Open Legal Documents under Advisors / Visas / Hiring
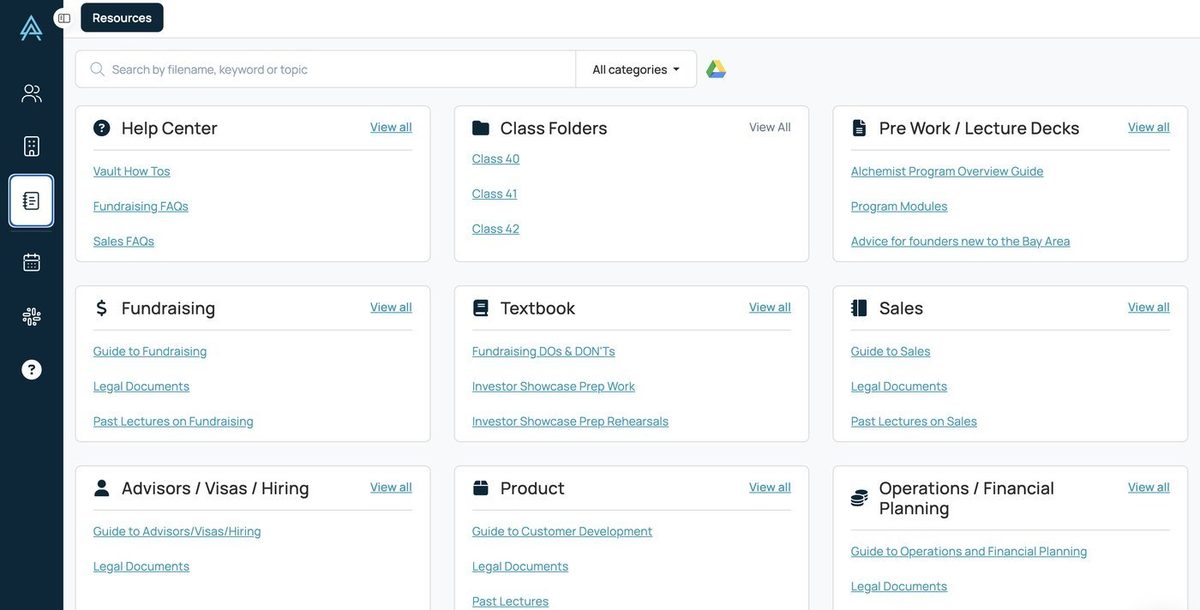The width and height of the screenshot is (1200, 610). [141, 566]
